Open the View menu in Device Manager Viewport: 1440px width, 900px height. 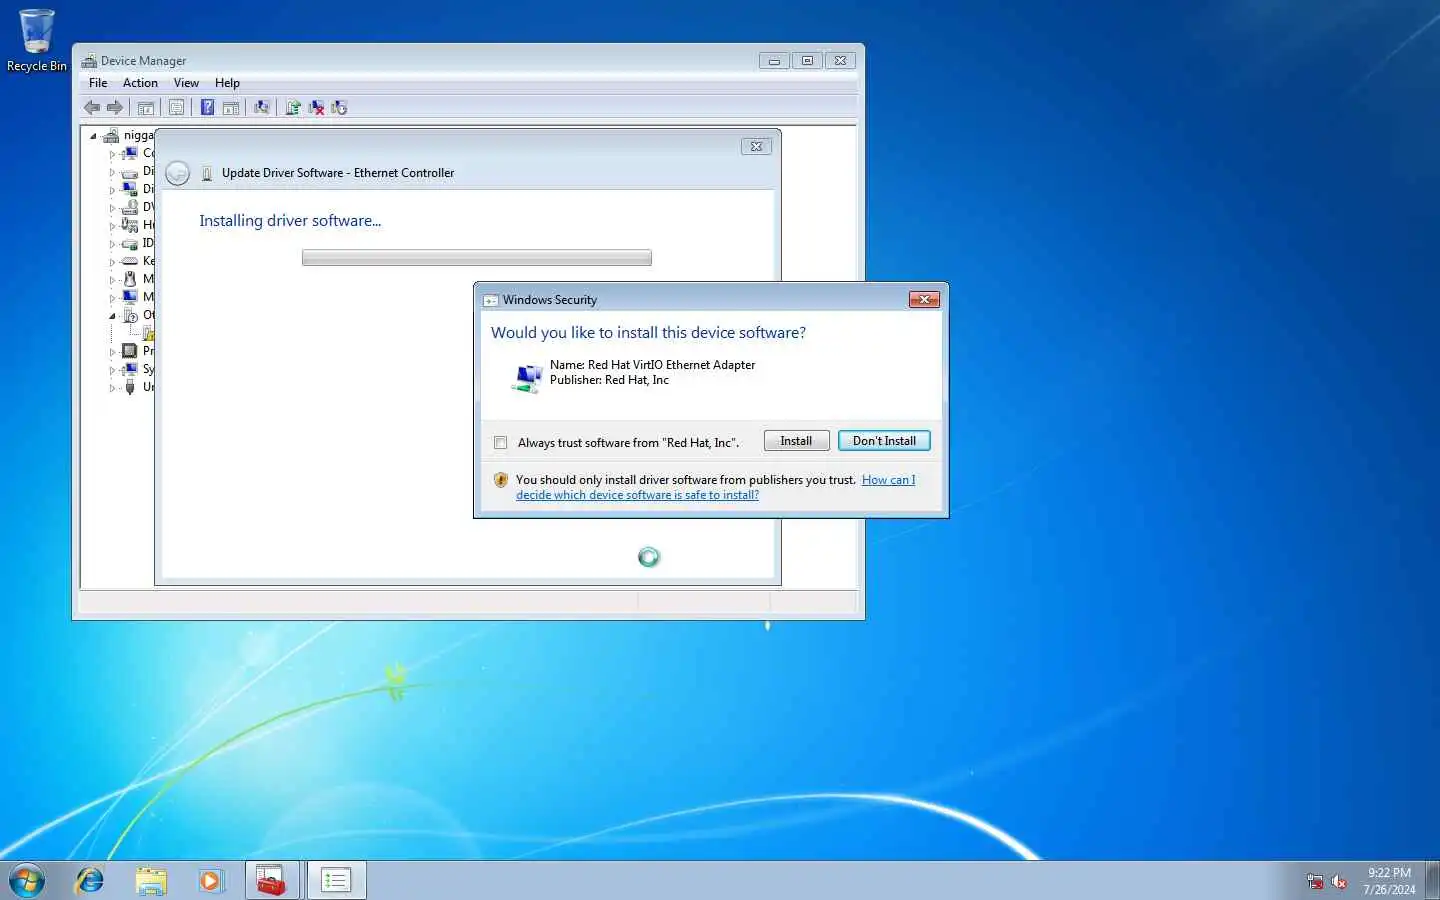pyautogui.click(x=186, y=83)
